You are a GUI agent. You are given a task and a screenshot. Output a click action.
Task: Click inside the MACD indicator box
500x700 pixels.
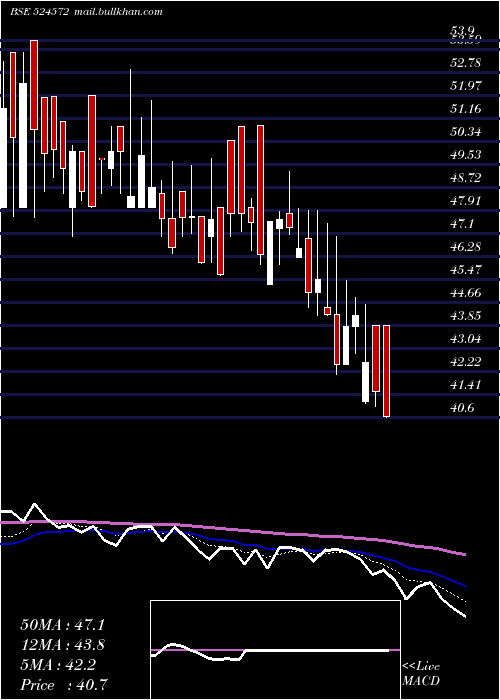[x=275, y=650]
